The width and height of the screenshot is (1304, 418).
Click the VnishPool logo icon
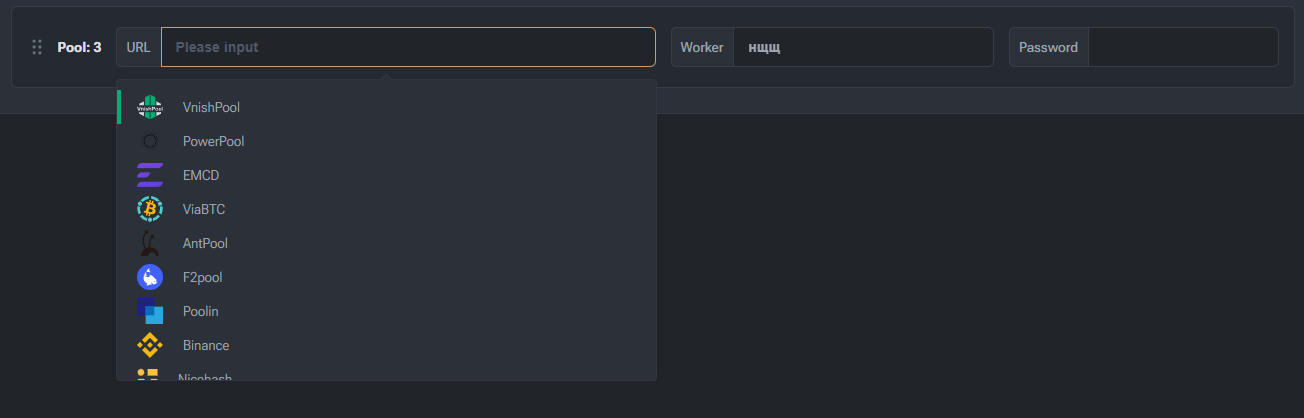tap(150, 107)
